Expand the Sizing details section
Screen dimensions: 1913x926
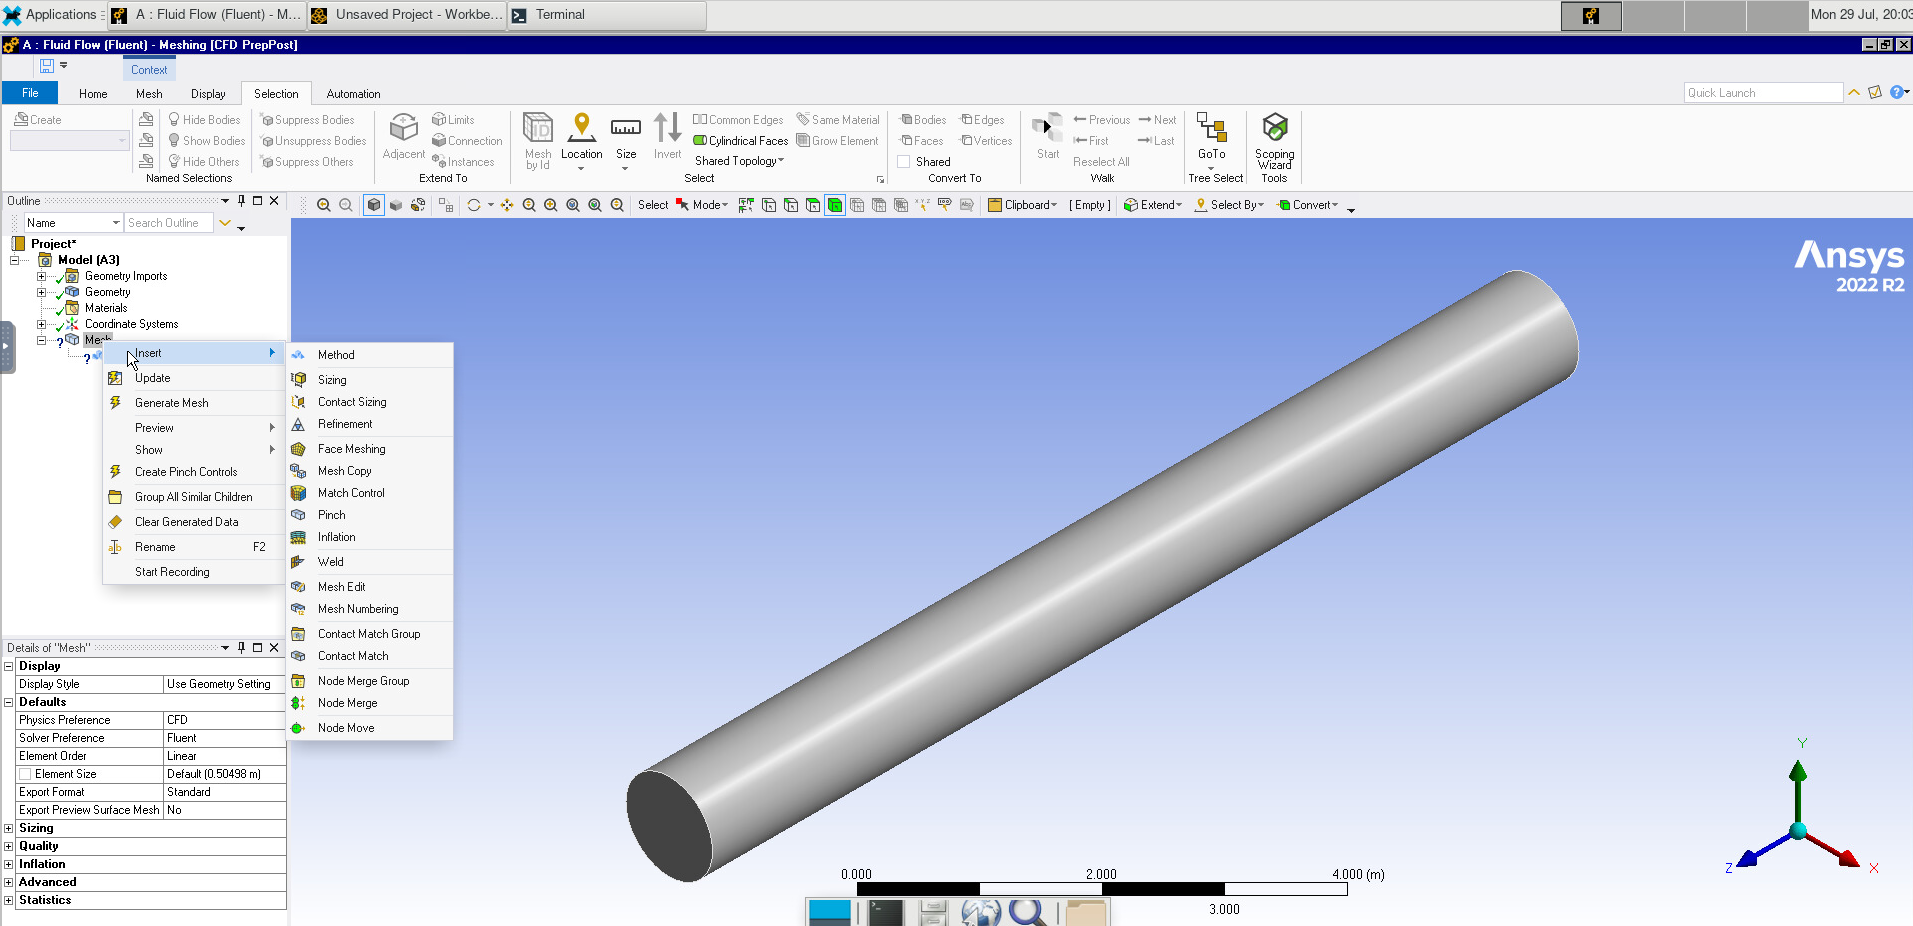tap(9, 828)
